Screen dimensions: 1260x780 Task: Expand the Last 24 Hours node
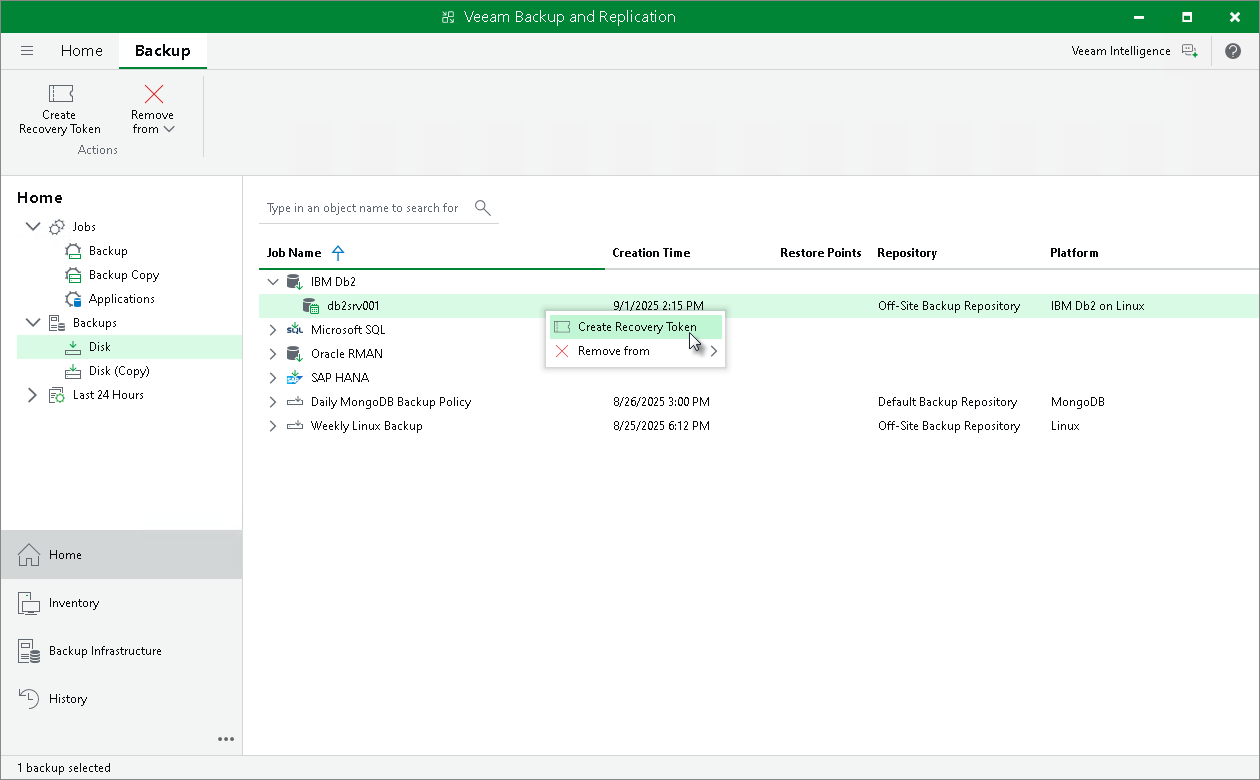coord(33,395)
